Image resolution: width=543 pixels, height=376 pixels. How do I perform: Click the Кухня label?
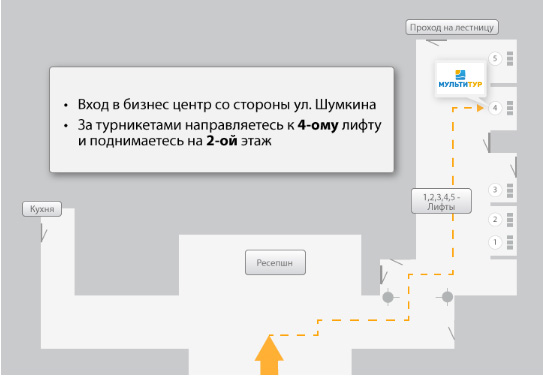[42, 209]
